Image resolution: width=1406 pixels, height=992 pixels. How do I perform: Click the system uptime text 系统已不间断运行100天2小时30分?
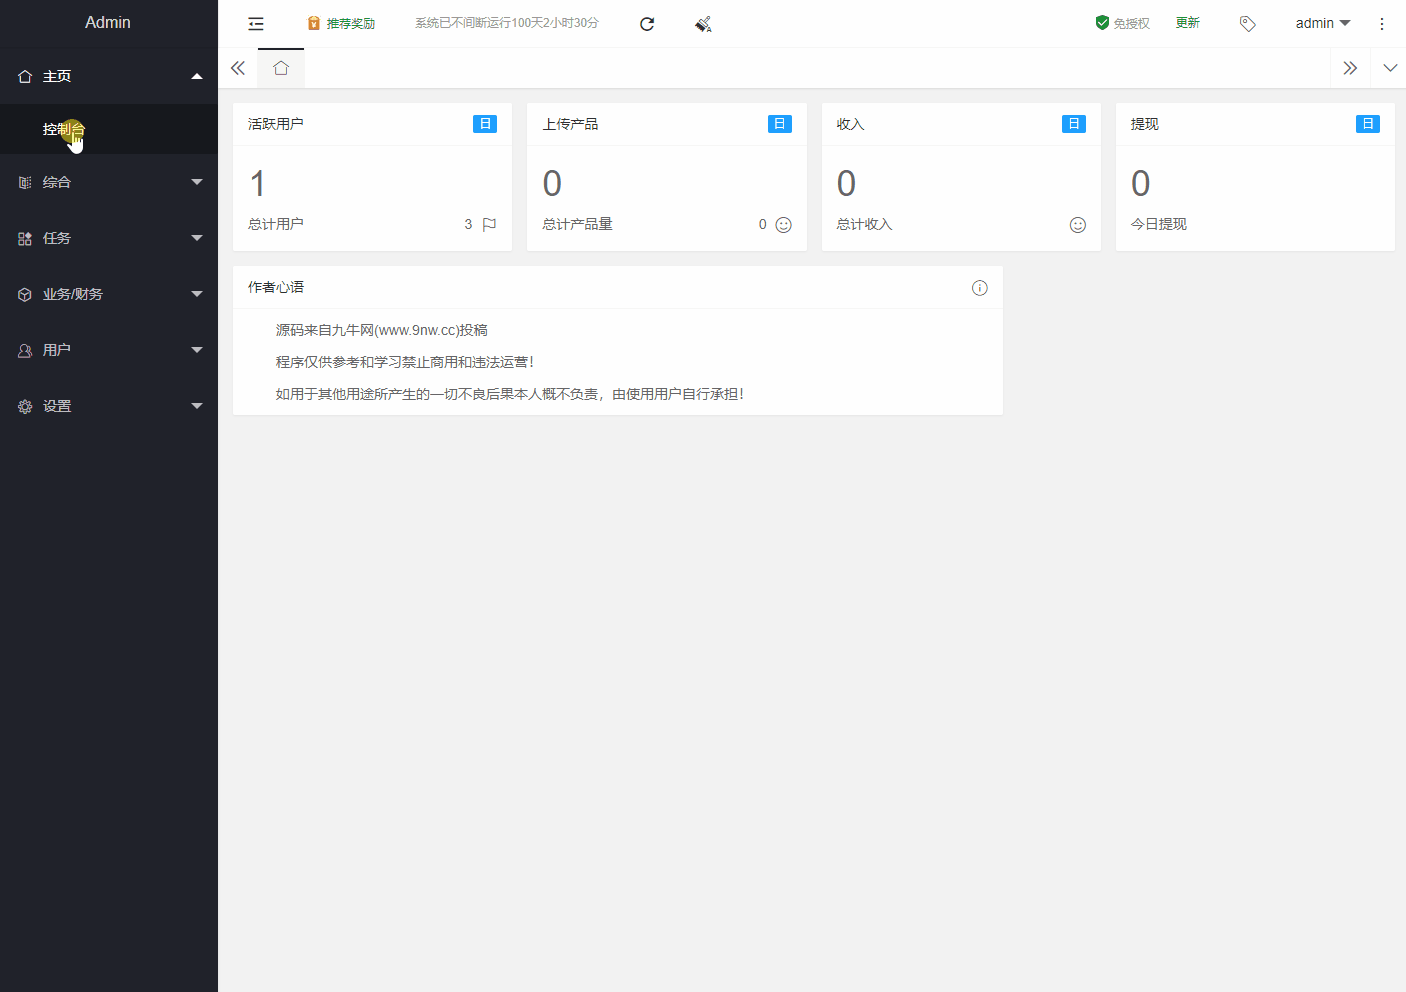[x=507, y=23]
